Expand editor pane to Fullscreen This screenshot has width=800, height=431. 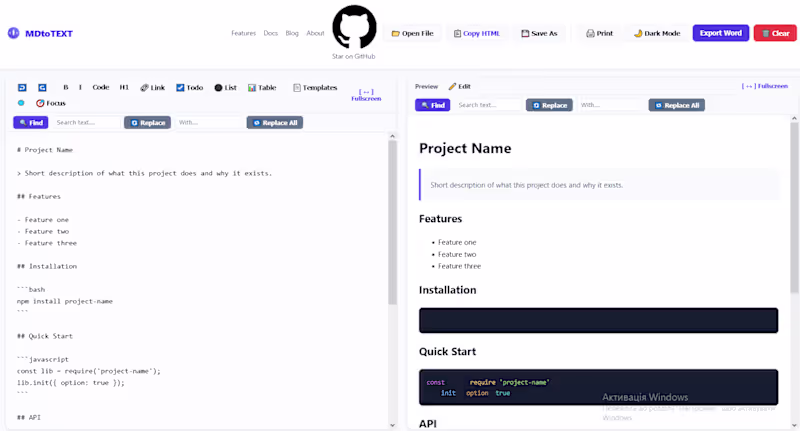pos(366,95)
